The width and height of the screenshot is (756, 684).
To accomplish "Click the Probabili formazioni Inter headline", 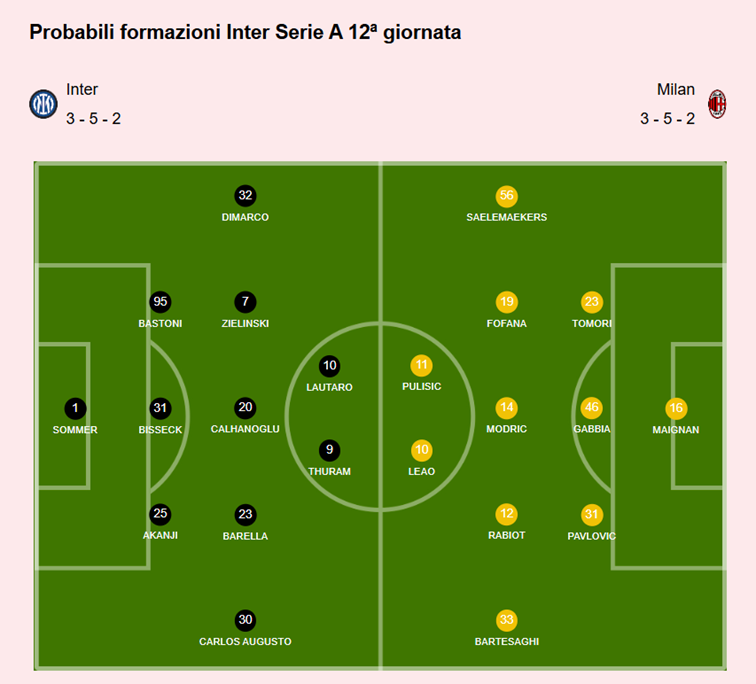I will pyautogui.click(x=245, y=32).
